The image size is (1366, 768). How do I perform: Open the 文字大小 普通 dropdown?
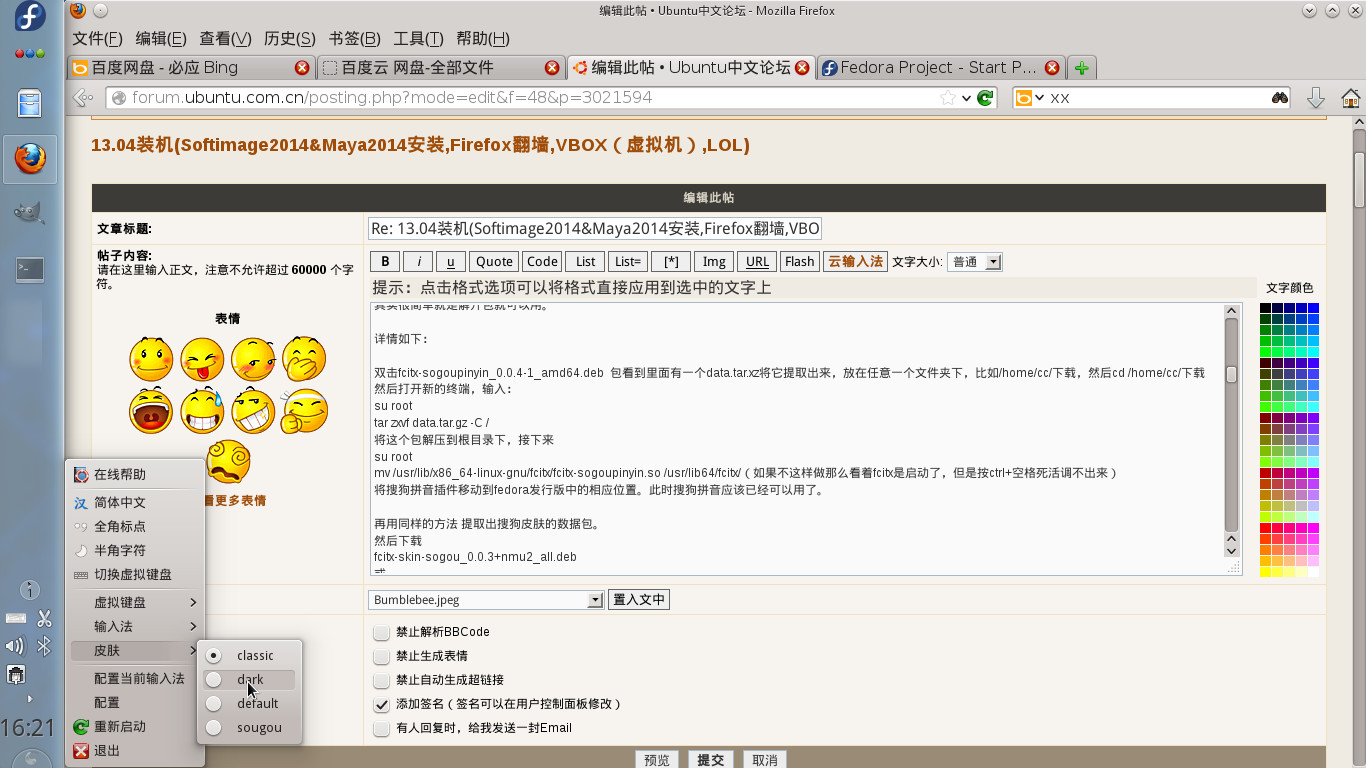[974, 262]
